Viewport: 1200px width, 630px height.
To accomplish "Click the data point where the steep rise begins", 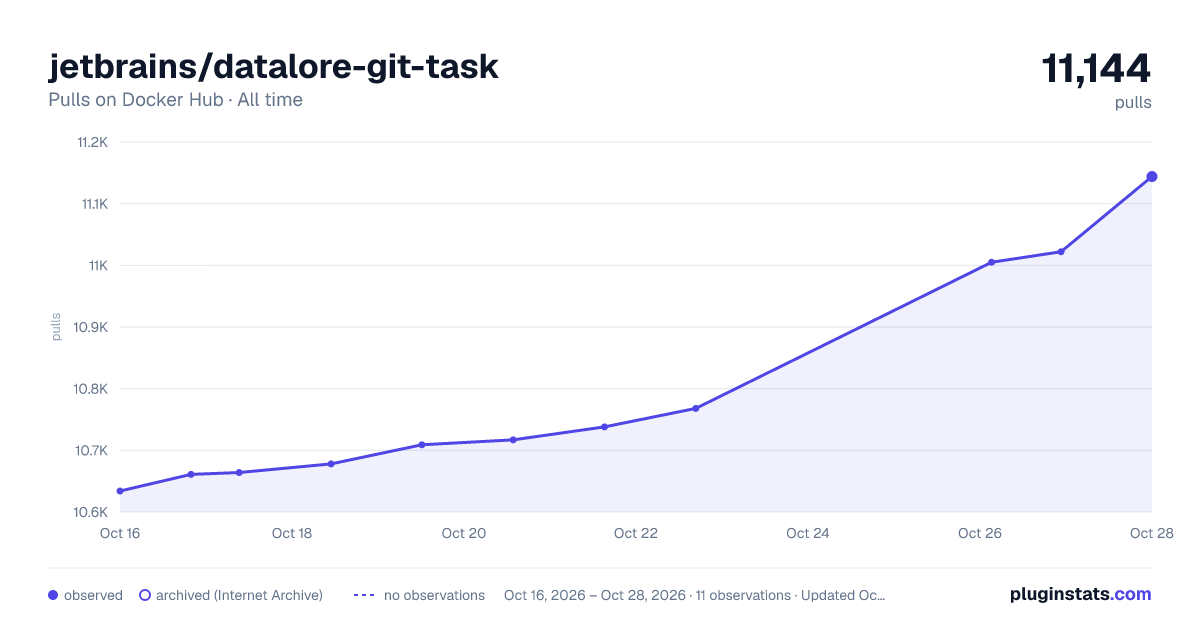I will (x=695, y=408).
